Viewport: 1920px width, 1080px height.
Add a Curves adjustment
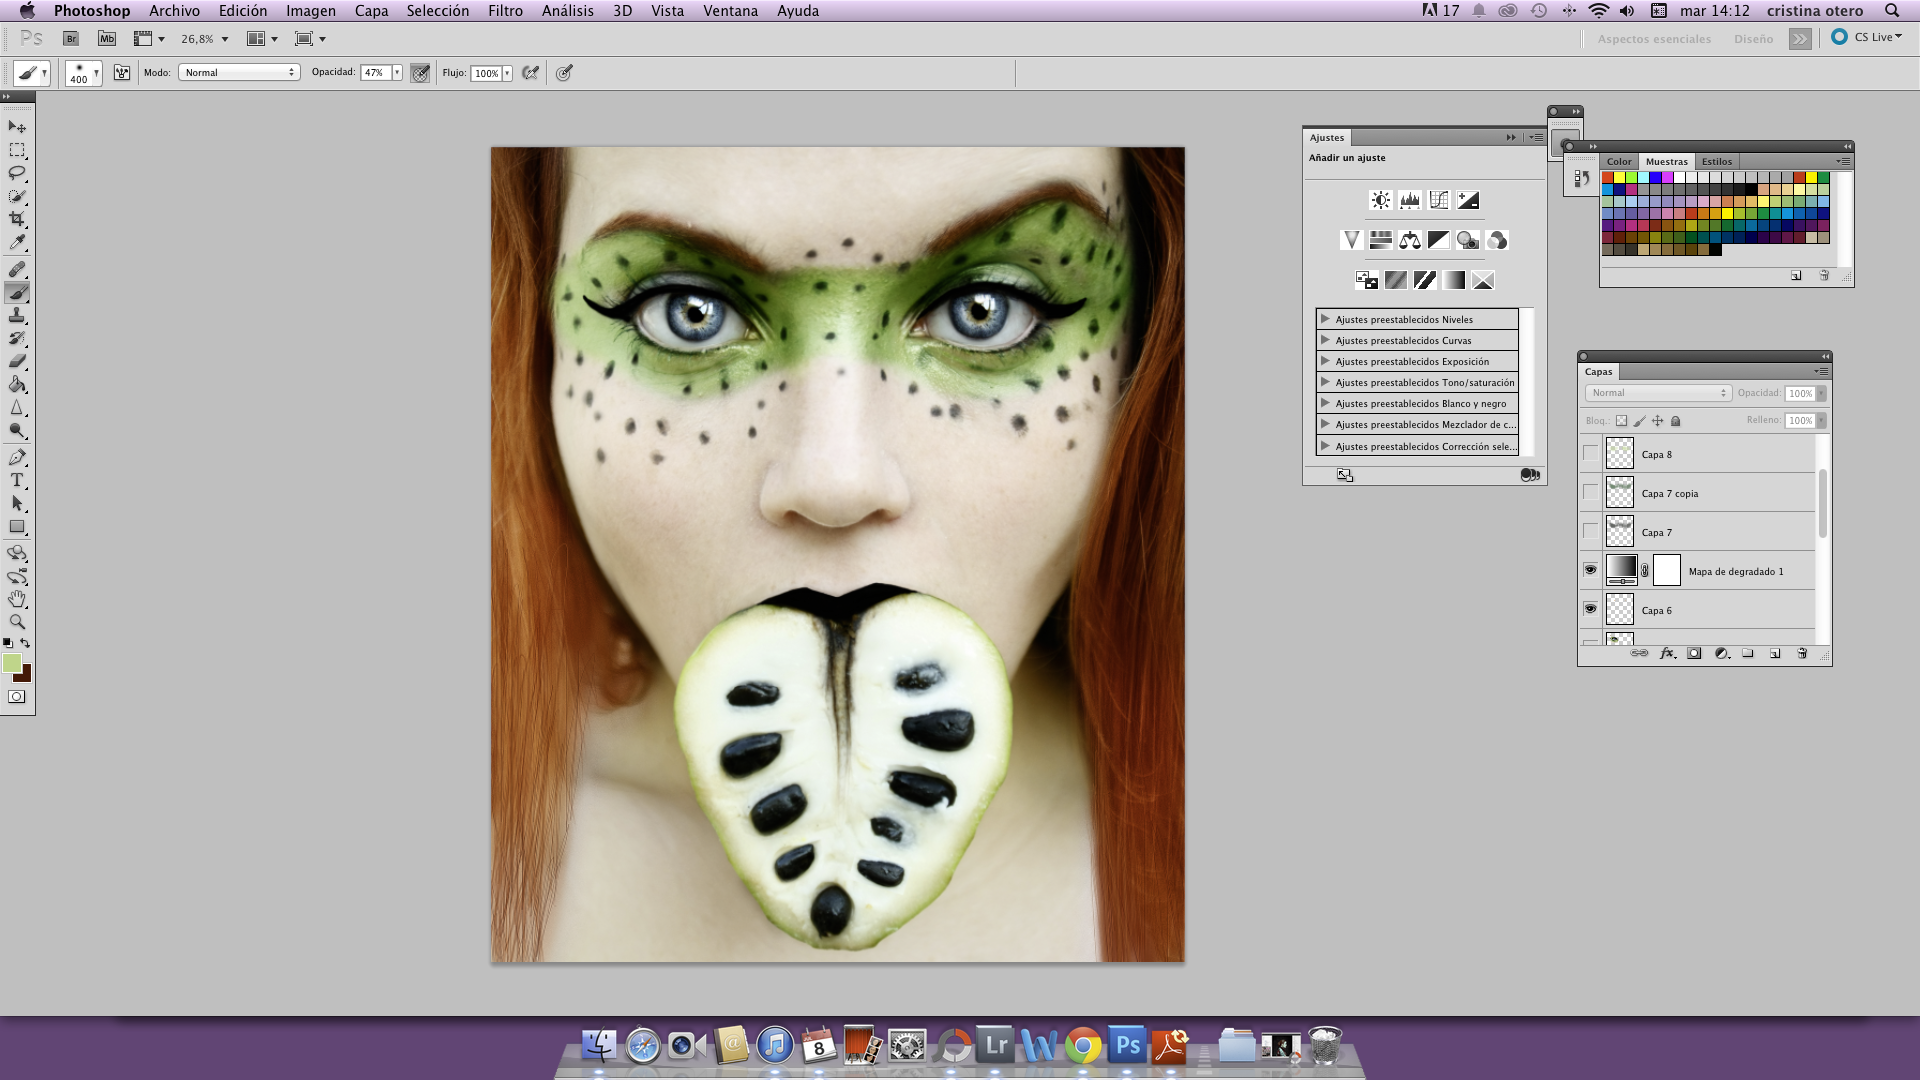coord(1438,200)
